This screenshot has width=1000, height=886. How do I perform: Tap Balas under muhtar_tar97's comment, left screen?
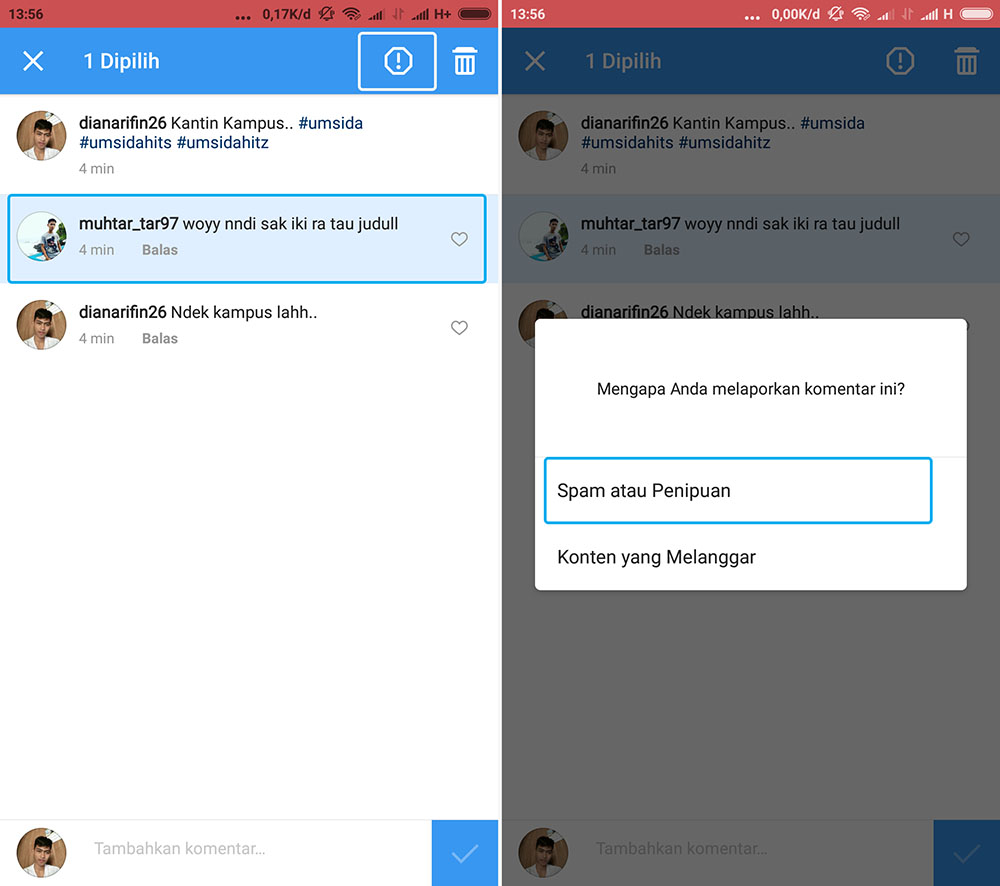pos(160,250)
